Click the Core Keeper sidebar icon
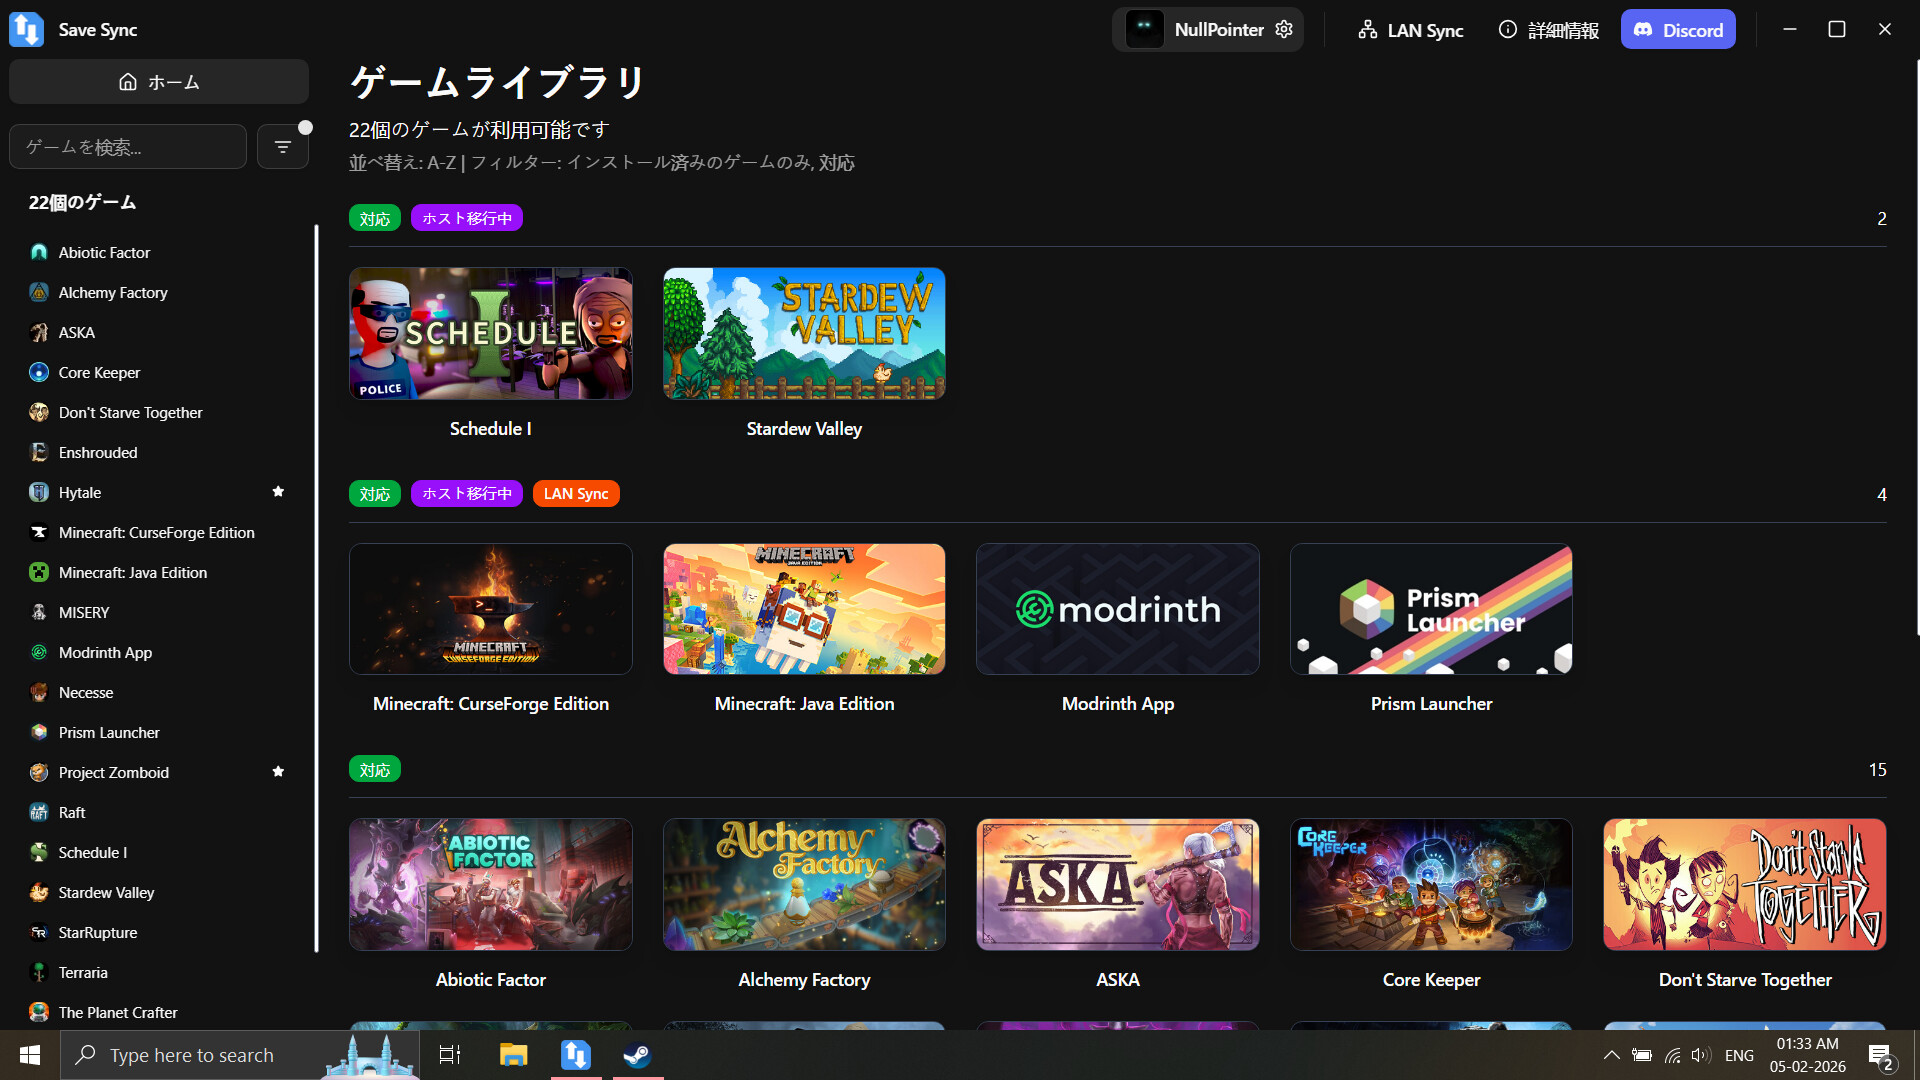1920x1080 pixels. coord(39,372)
